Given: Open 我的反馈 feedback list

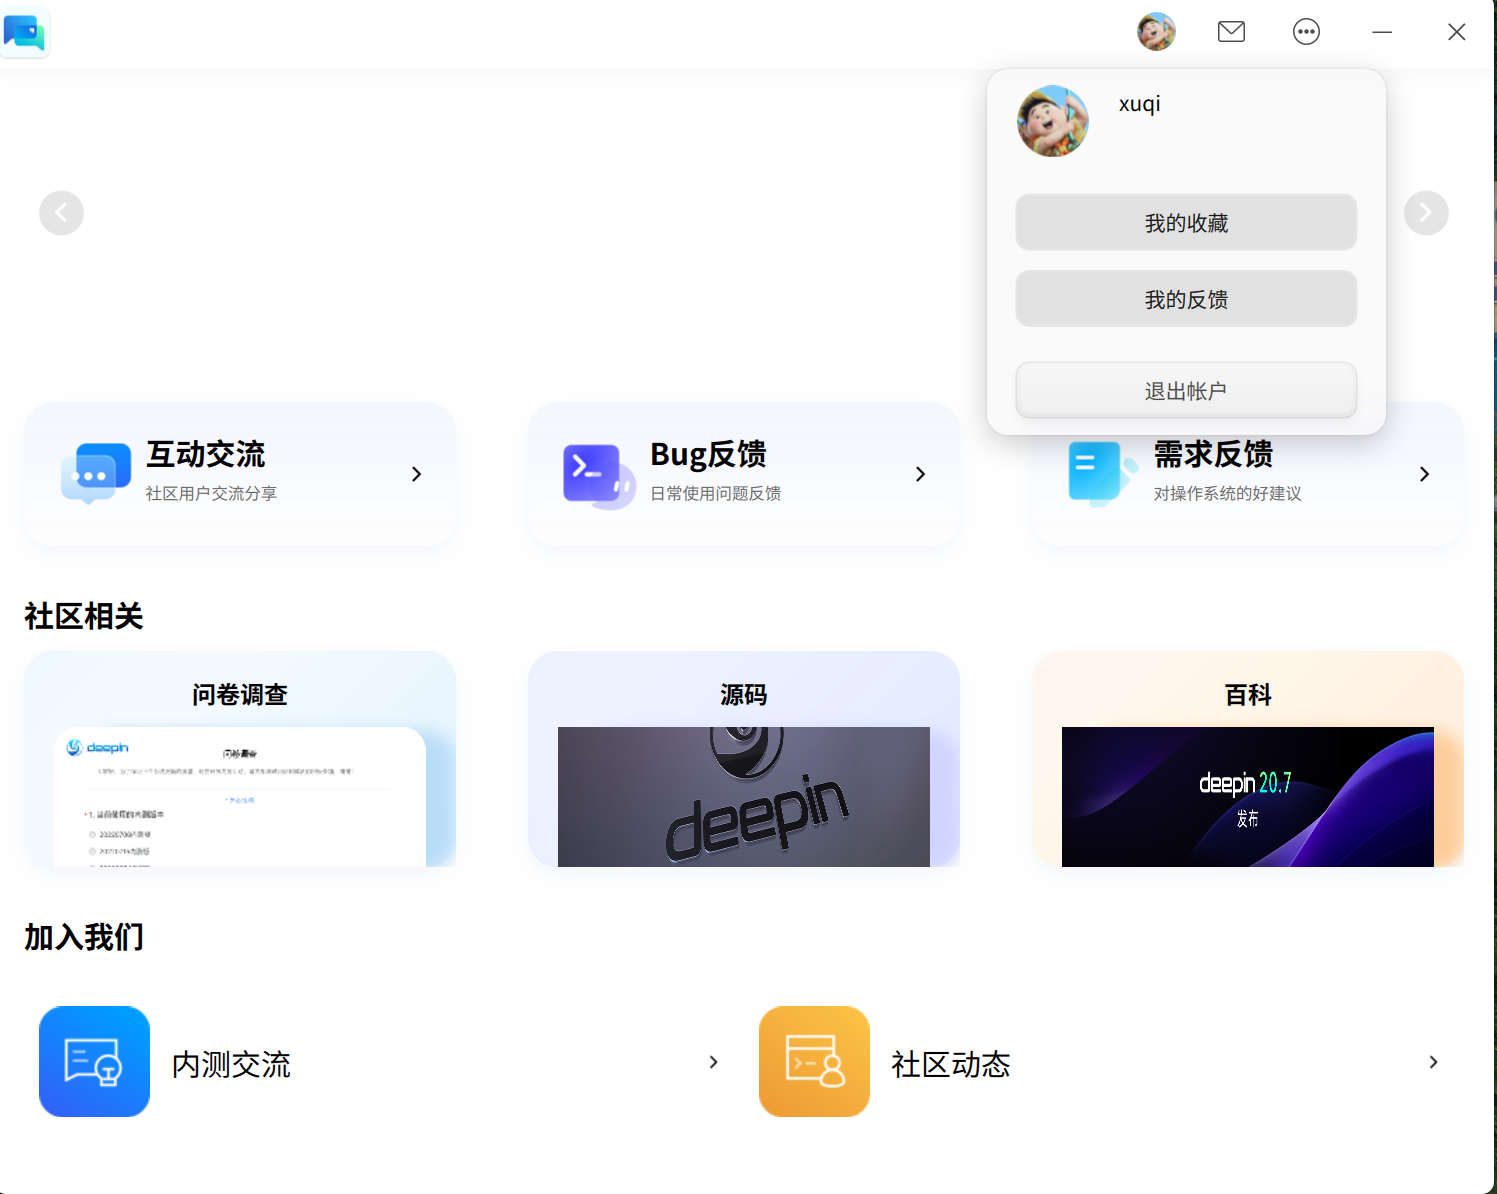Looking at the screenshot, I should (1186, 299).
